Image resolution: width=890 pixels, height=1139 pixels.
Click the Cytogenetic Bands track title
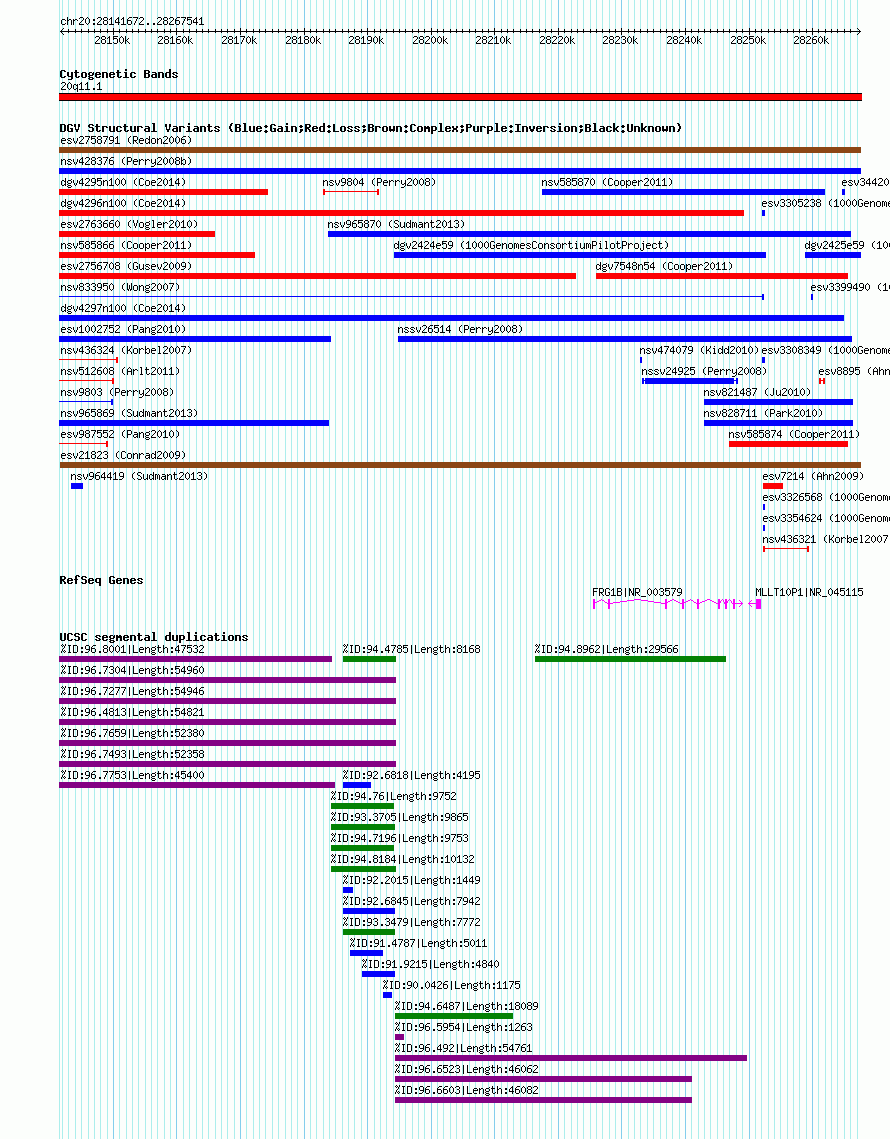(118, 74)
